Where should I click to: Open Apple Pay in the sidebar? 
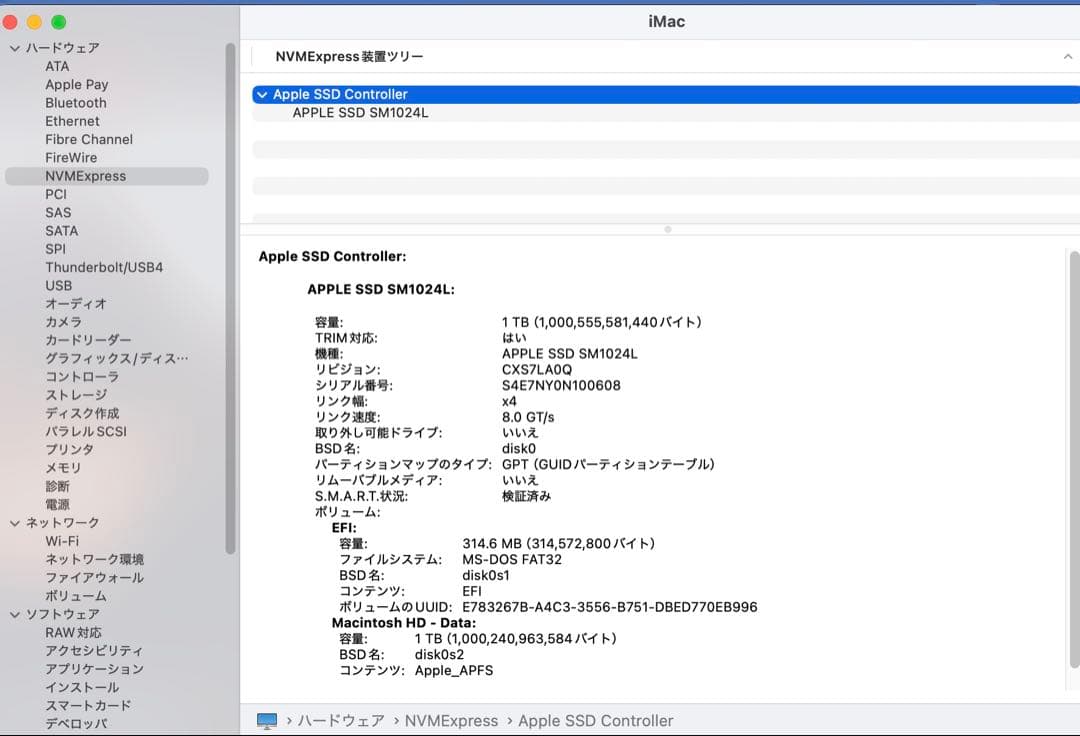point(76,85)
